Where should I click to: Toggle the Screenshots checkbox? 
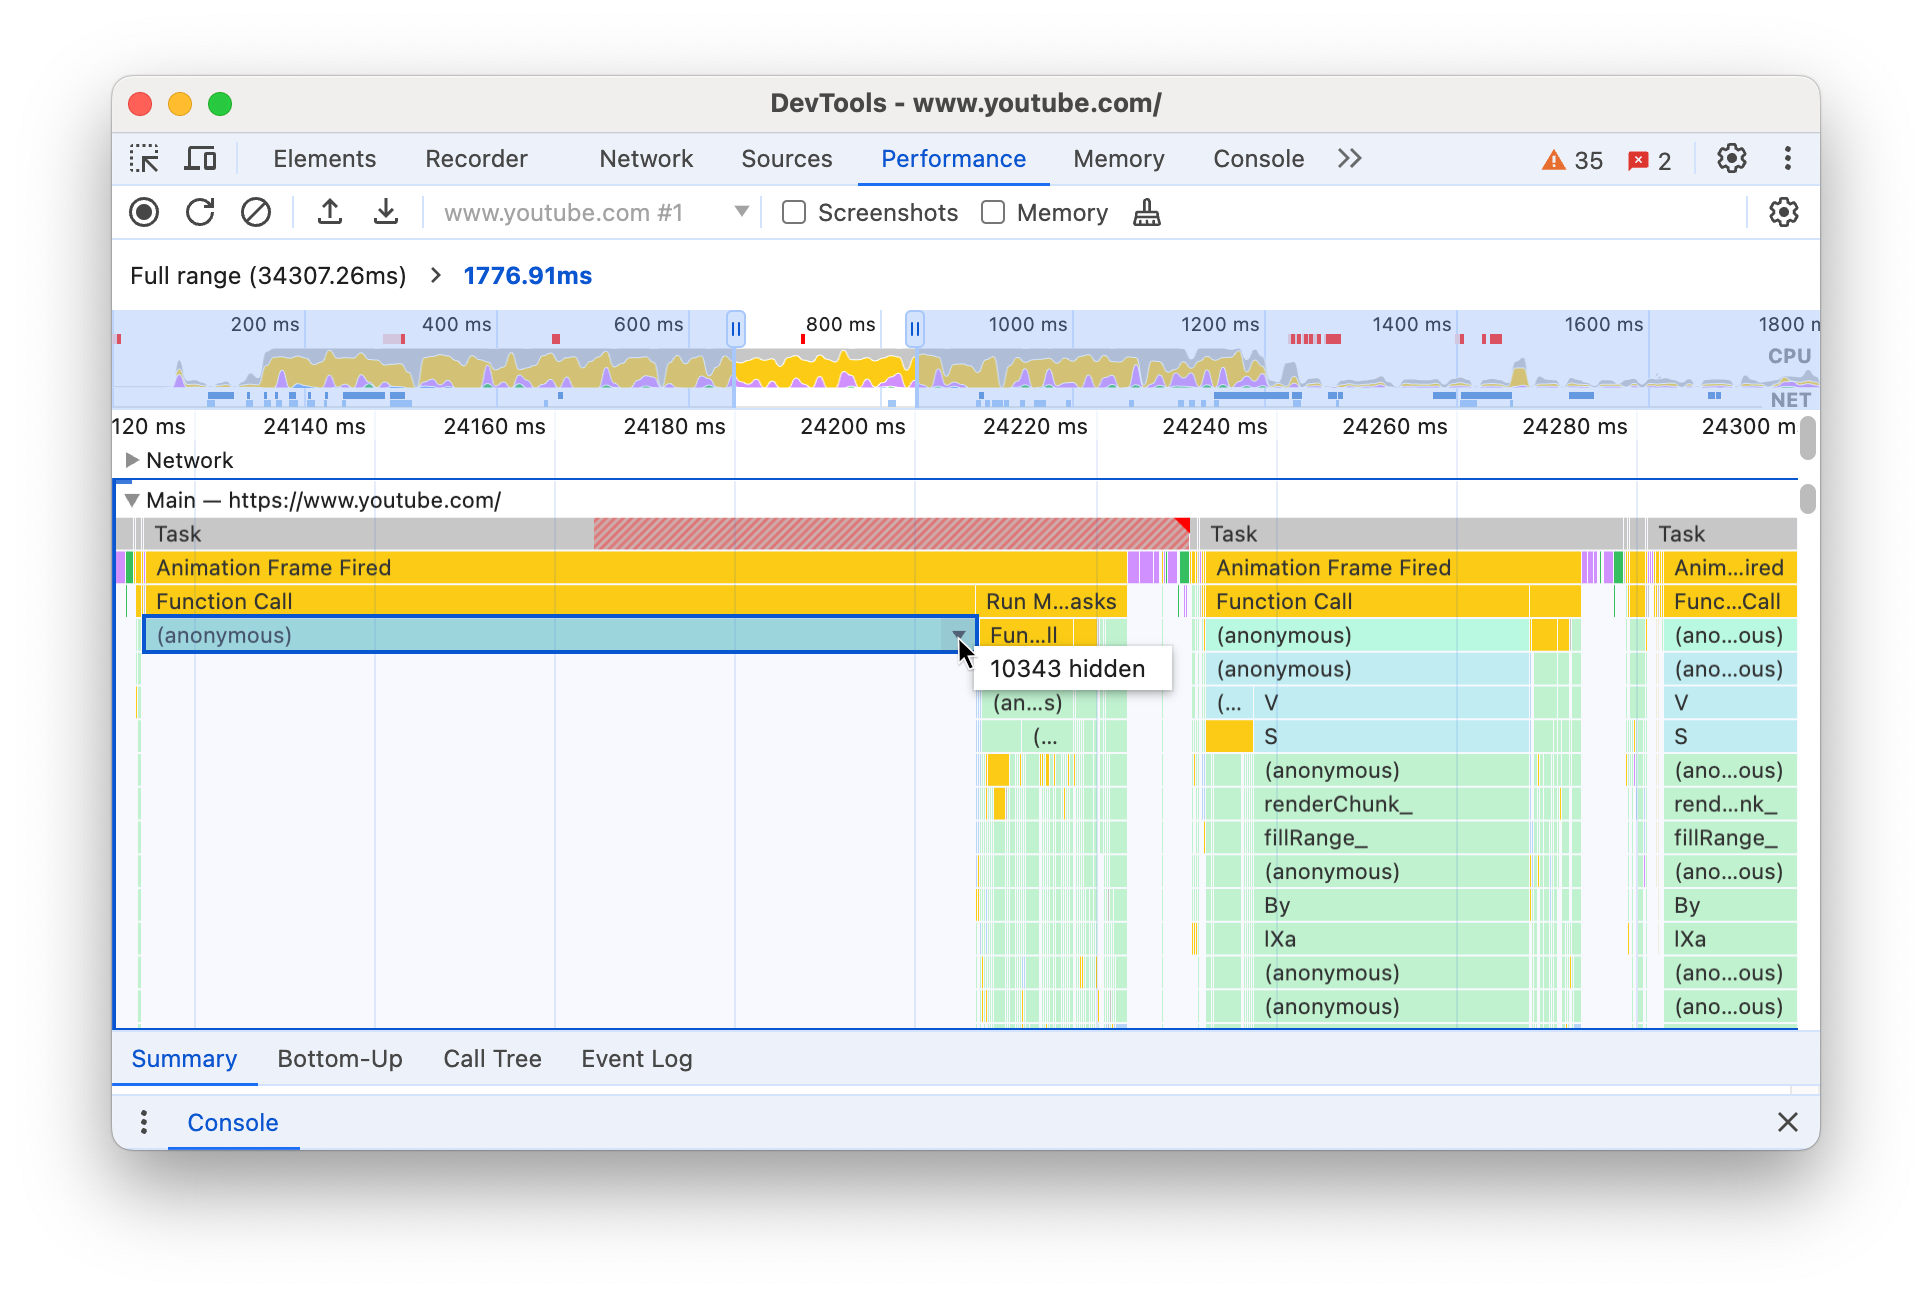792,213
